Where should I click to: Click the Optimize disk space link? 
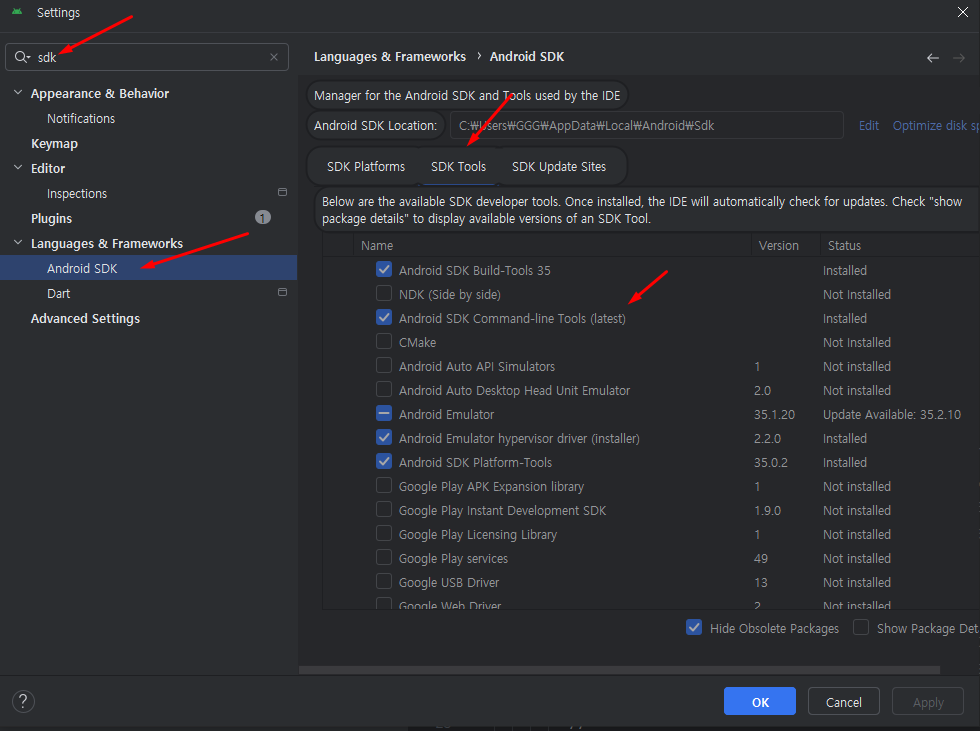click(936, 126)
